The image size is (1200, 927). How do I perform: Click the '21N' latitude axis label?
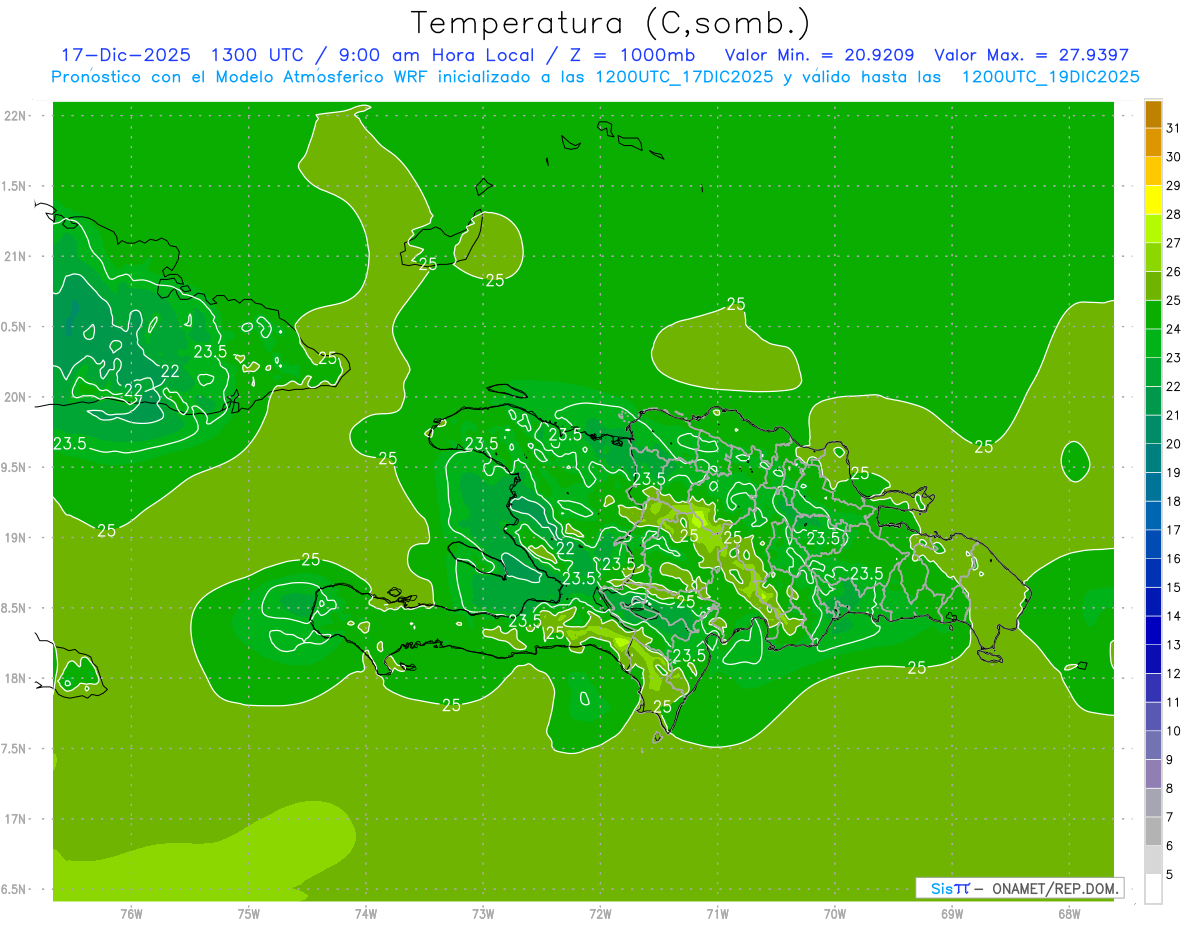16,256
